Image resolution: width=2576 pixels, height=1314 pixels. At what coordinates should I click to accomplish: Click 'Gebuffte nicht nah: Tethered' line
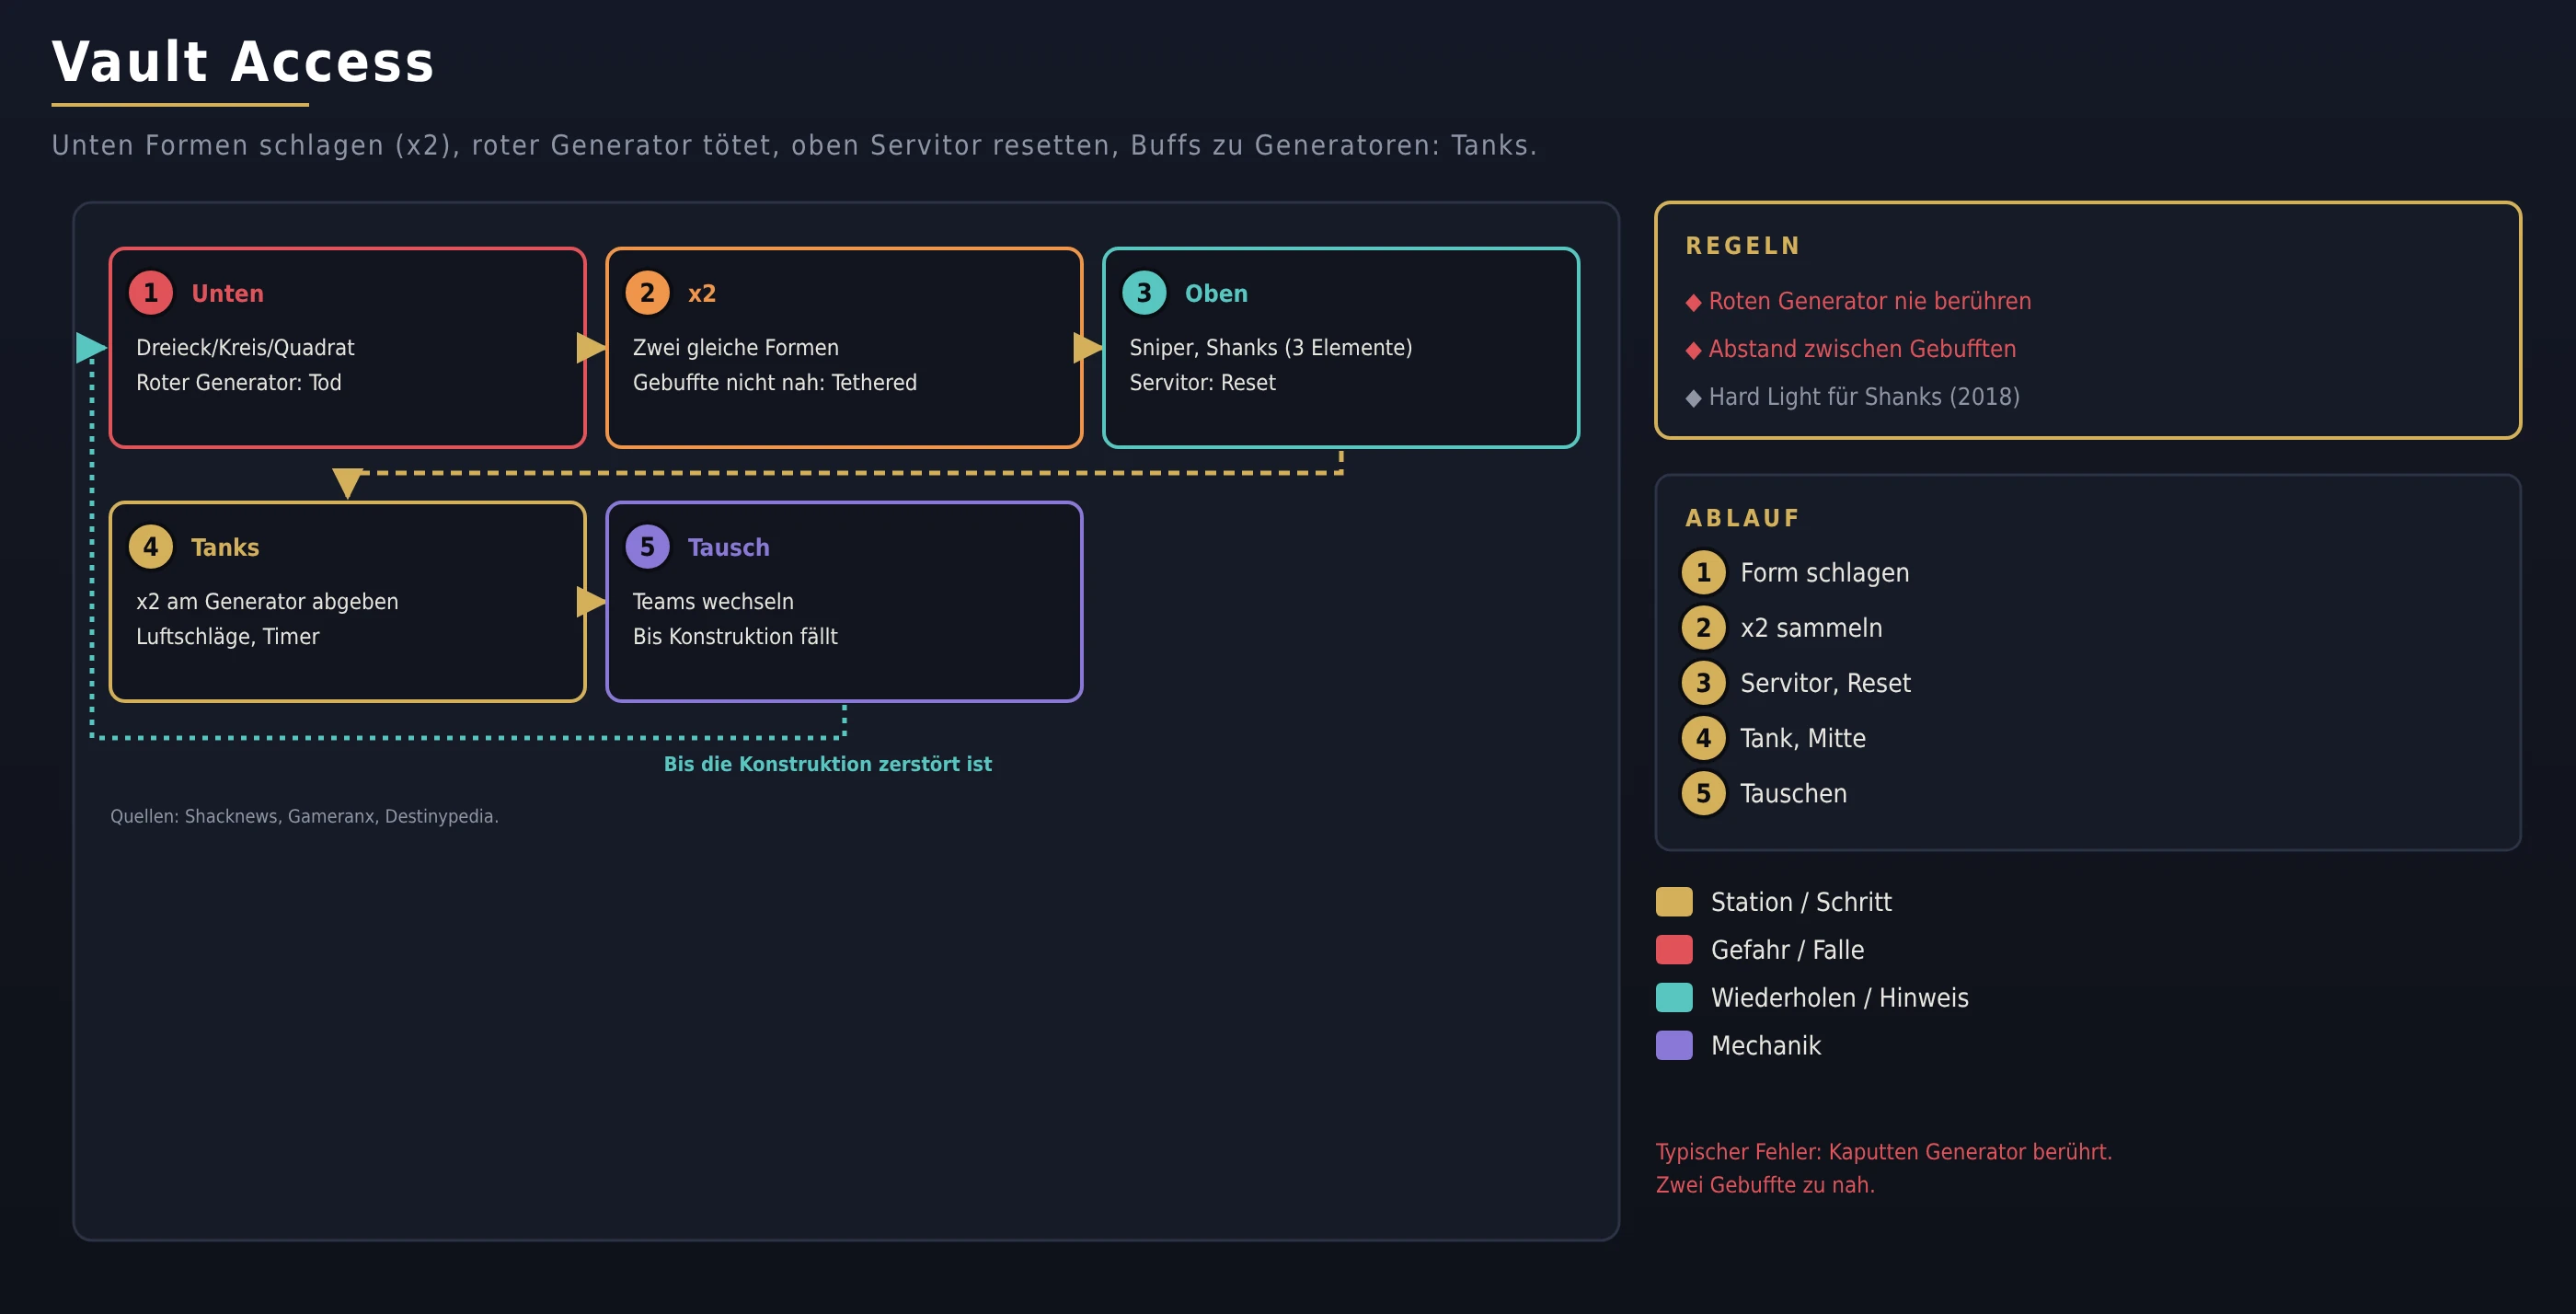click(x=775, y=383)
